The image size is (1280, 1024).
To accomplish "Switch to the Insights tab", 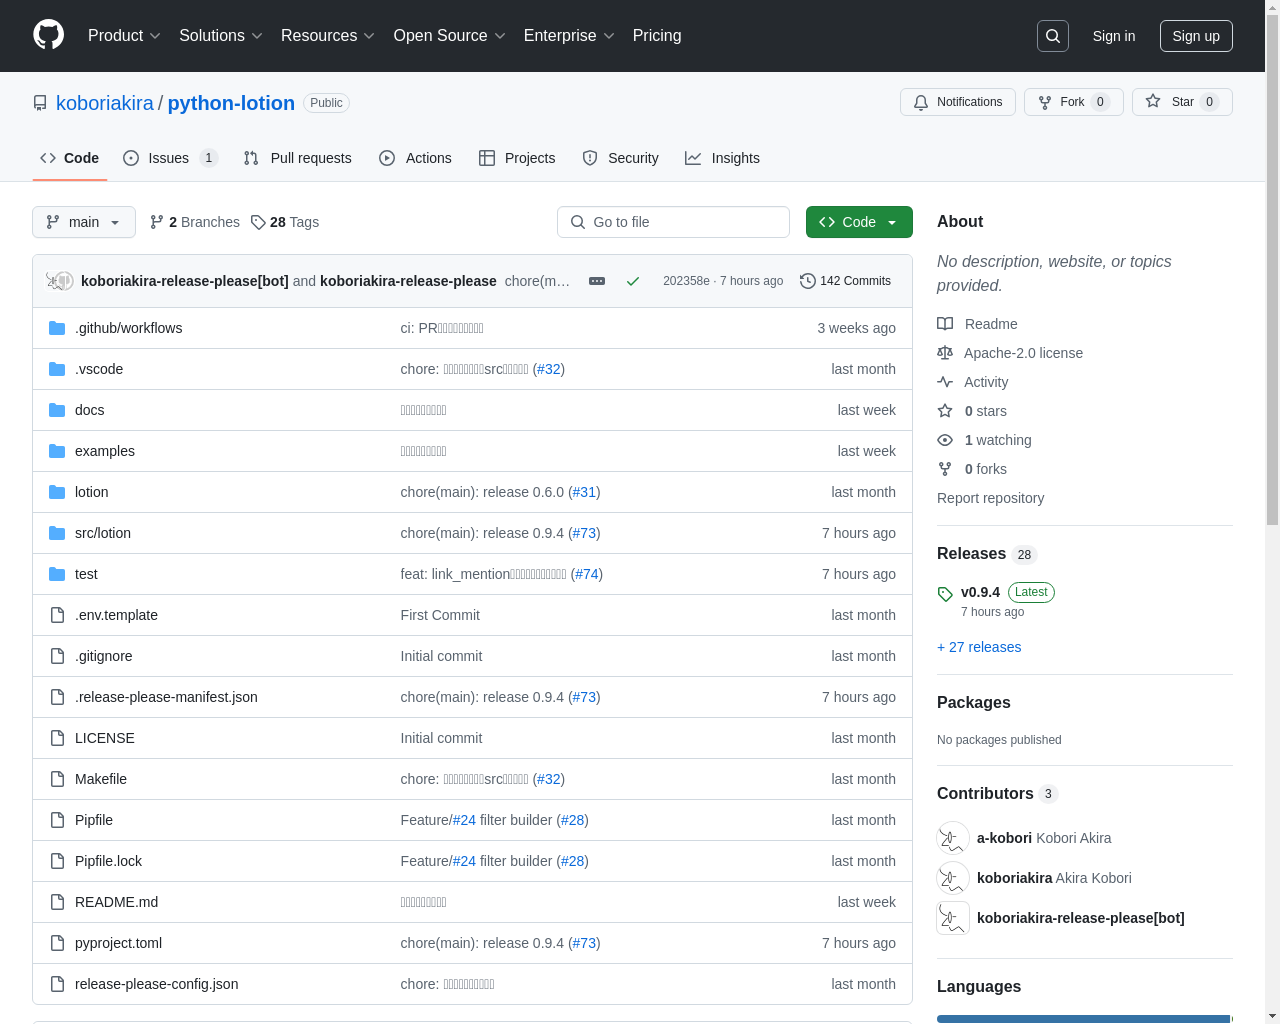I will click(x=722, y=158).
